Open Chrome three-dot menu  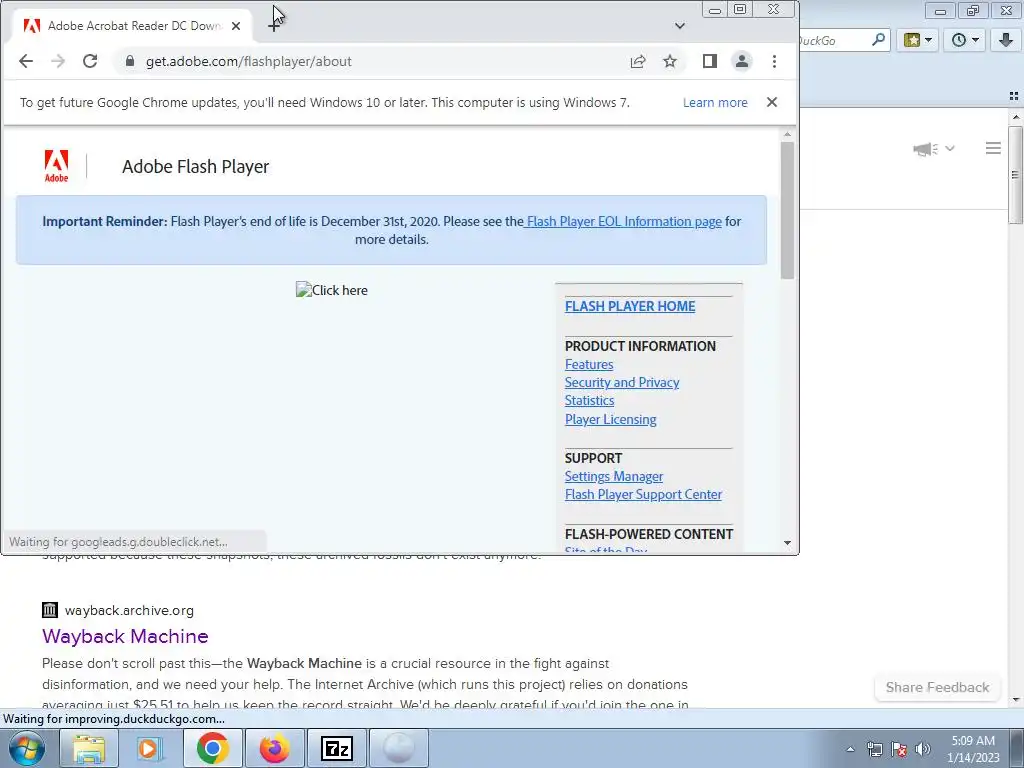click(x=775, y=61)
